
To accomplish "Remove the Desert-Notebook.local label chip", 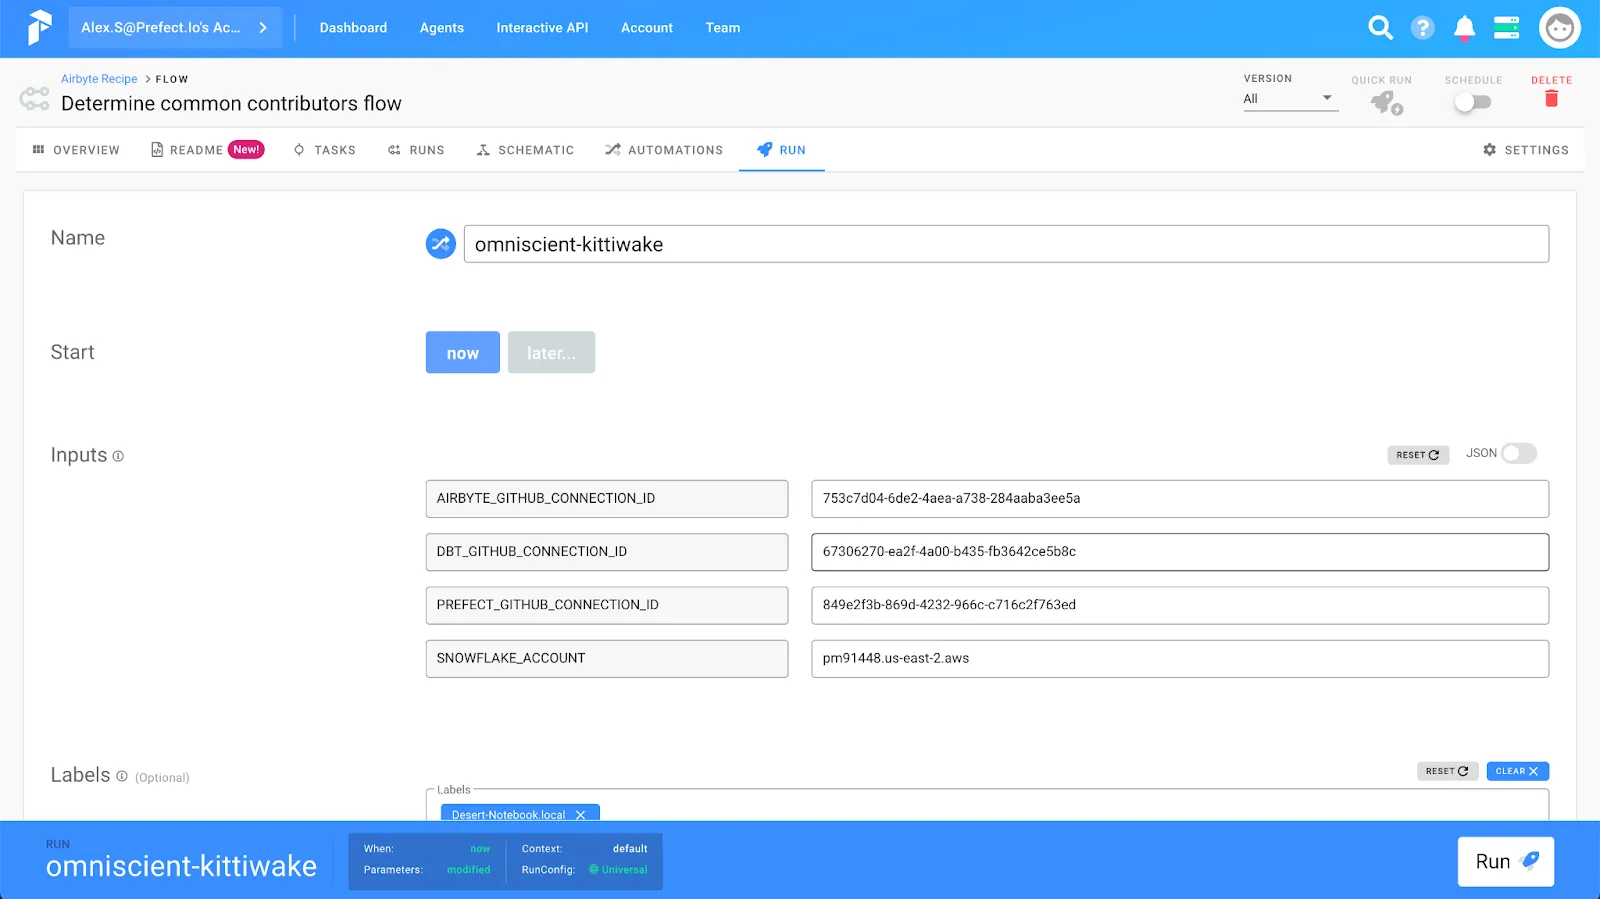I will [x=580, y=815].
